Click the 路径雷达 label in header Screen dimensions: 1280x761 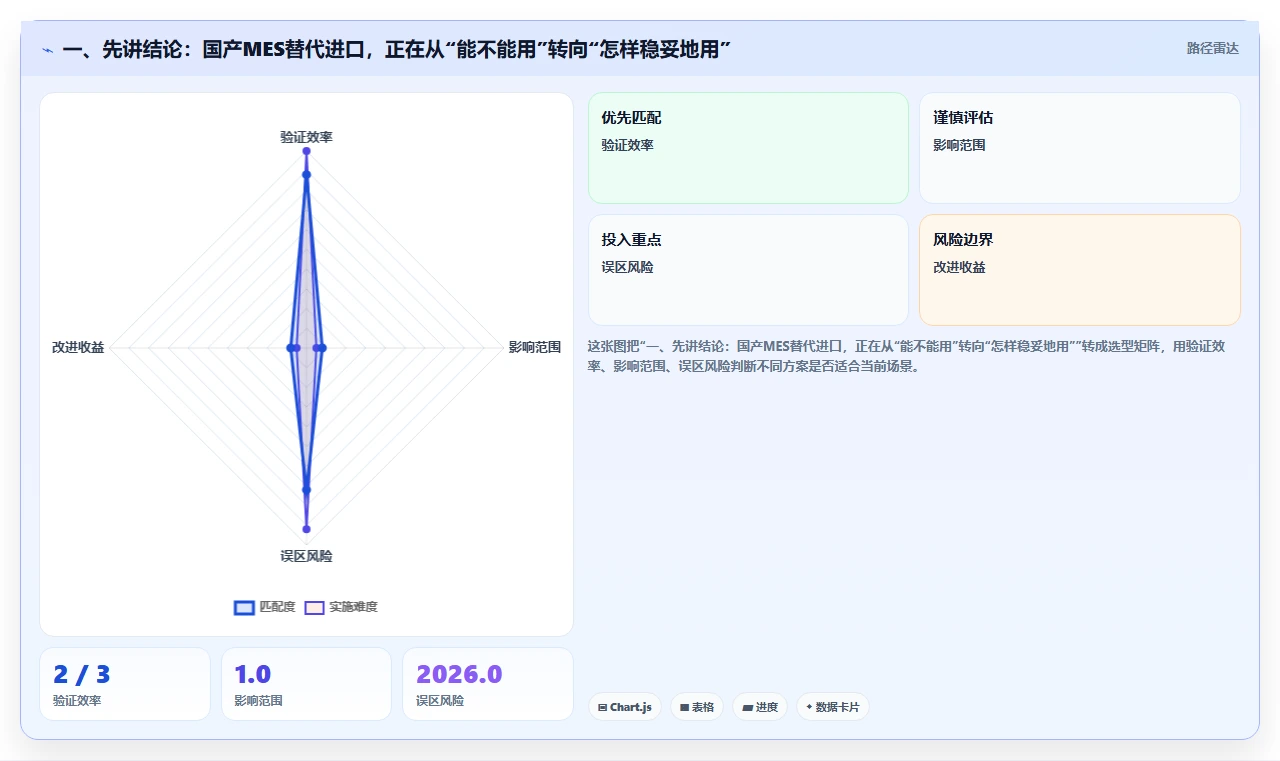point(1212,48)
